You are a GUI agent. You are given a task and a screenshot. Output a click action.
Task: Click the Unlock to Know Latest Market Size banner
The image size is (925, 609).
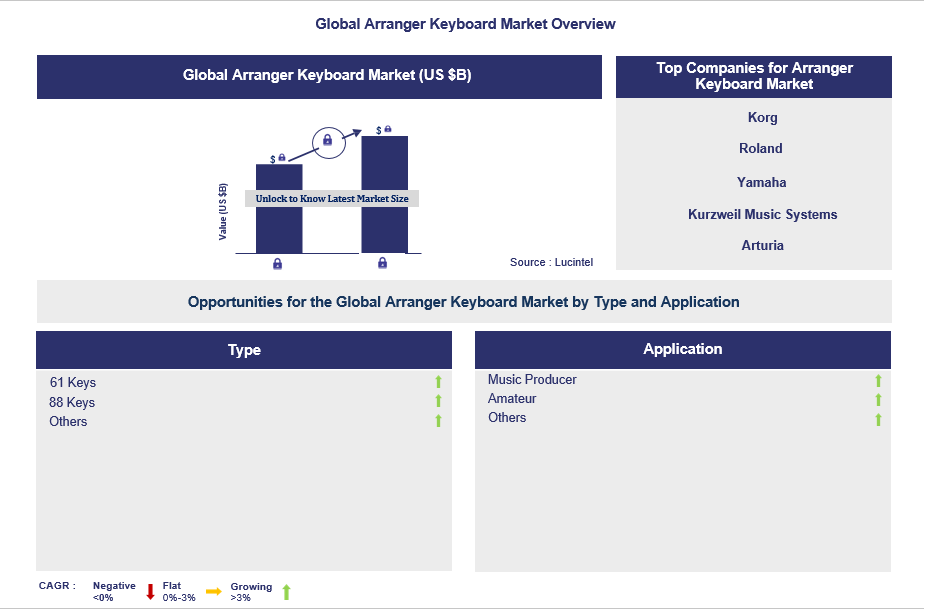point(332,198)
